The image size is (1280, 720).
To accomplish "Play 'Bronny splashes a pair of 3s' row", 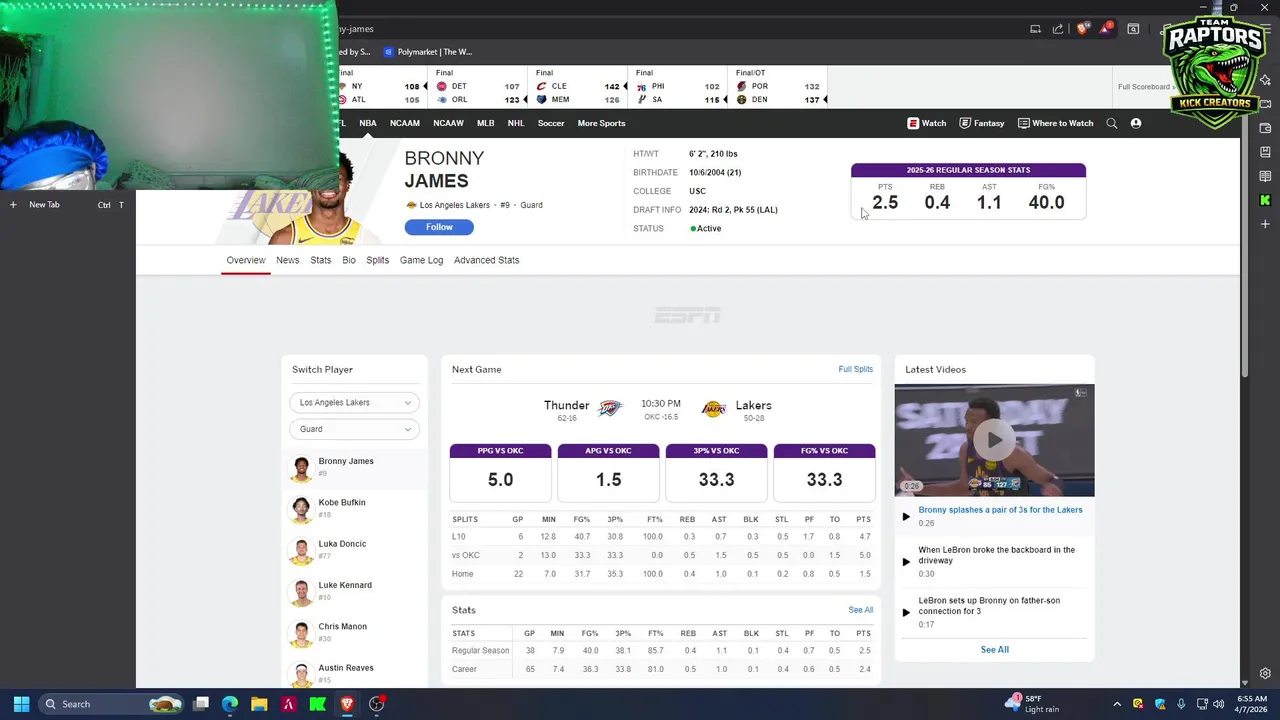I will tap(994, 516).
